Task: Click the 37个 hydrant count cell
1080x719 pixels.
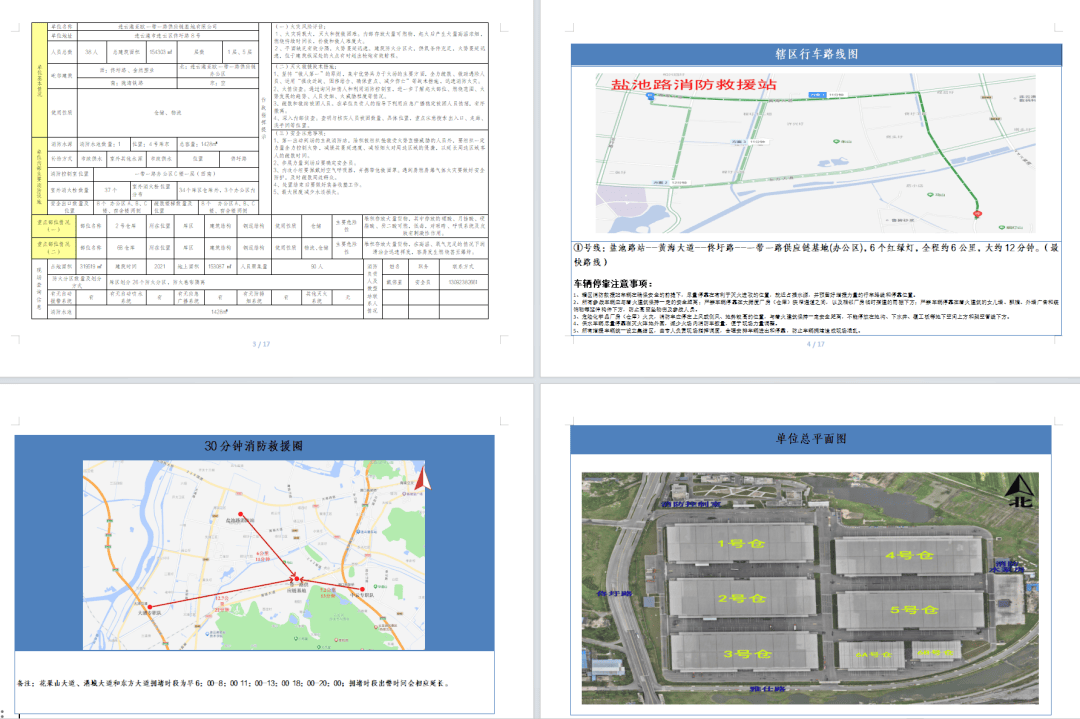Action: coord(111,189)
